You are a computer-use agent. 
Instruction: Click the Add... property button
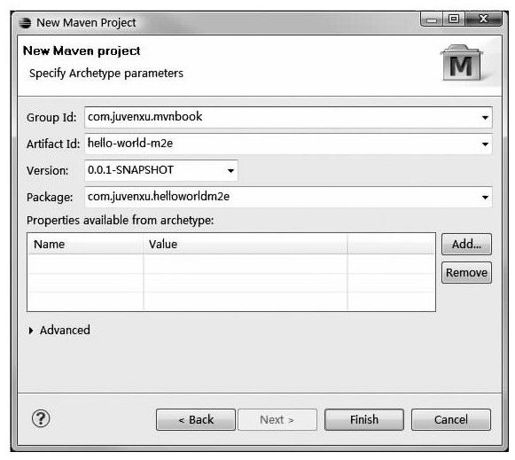coord(466,244)
